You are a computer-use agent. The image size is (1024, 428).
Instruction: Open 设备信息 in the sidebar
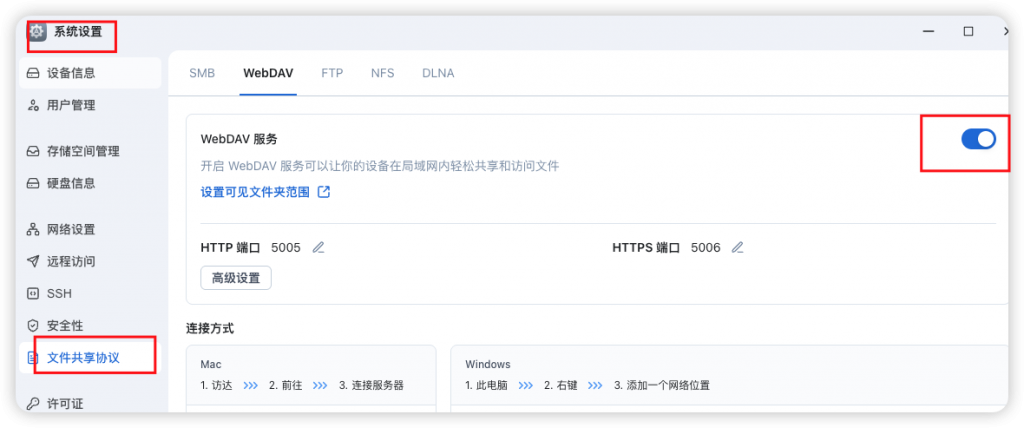coord(71,73)
